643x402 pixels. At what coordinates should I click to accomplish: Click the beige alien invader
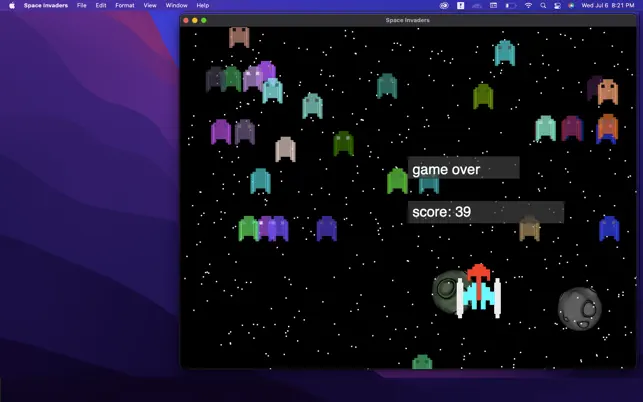(x=285, y=149)
